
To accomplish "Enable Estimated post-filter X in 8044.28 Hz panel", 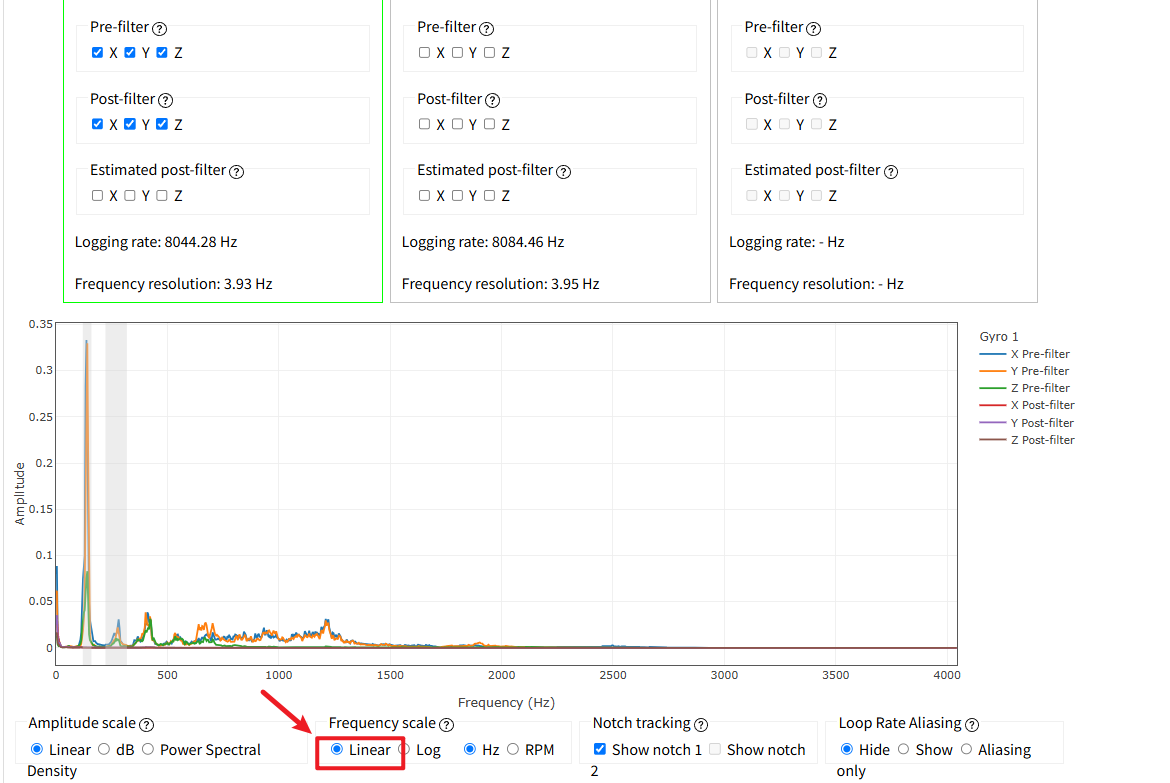I will point(97,196).
